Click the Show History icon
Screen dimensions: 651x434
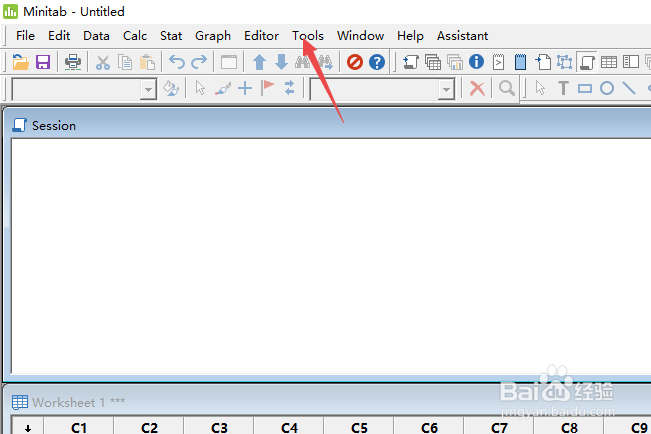(498, 62)
